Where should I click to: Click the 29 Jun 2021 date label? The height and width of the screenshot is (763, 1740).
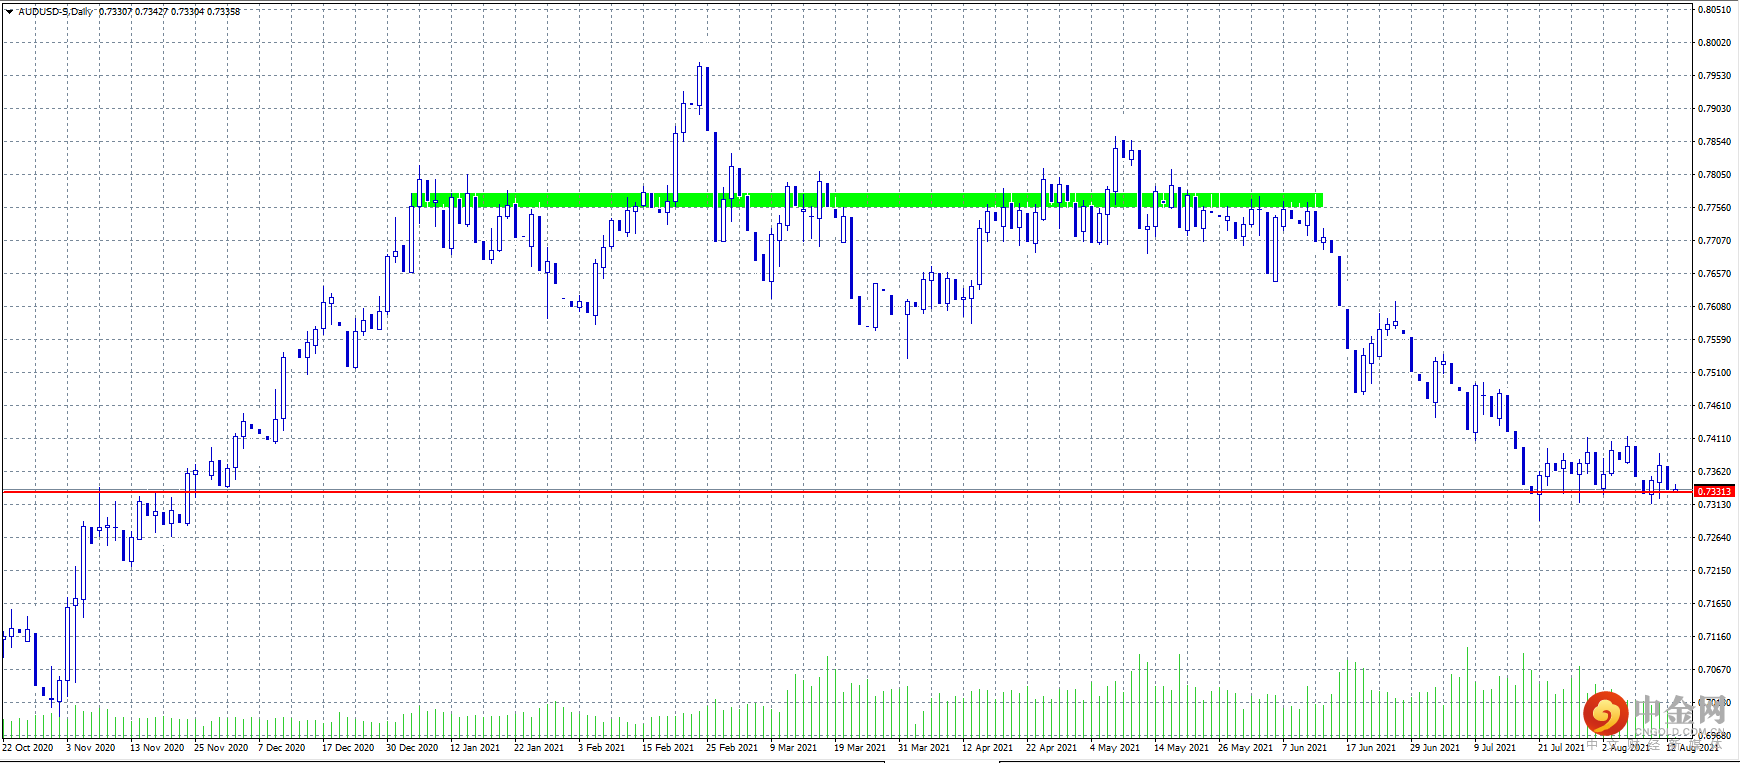[x=1435, y=748]
